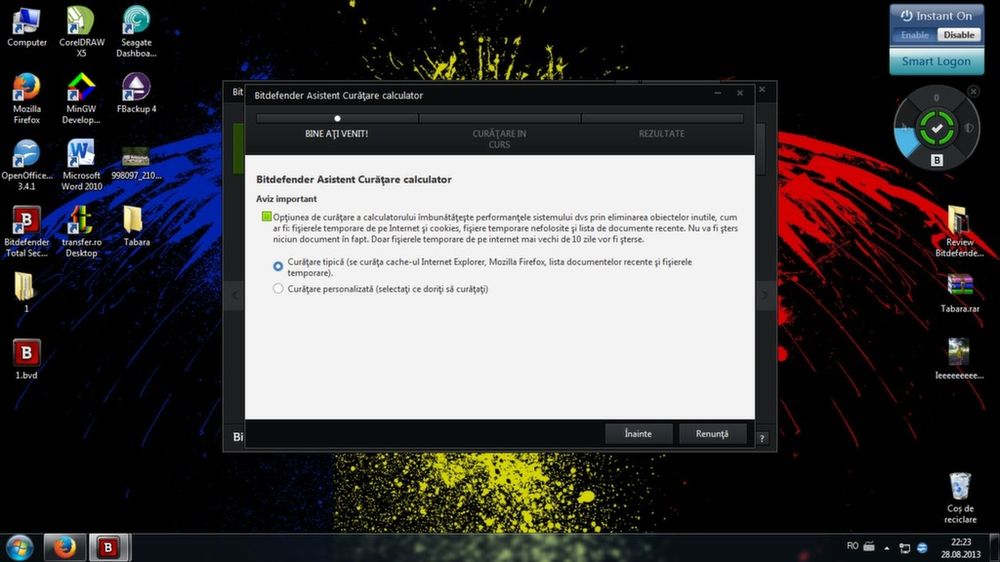Close the Bitdefender security widget
Screen dimensions: 1000x562
click(x=973, y=92)
